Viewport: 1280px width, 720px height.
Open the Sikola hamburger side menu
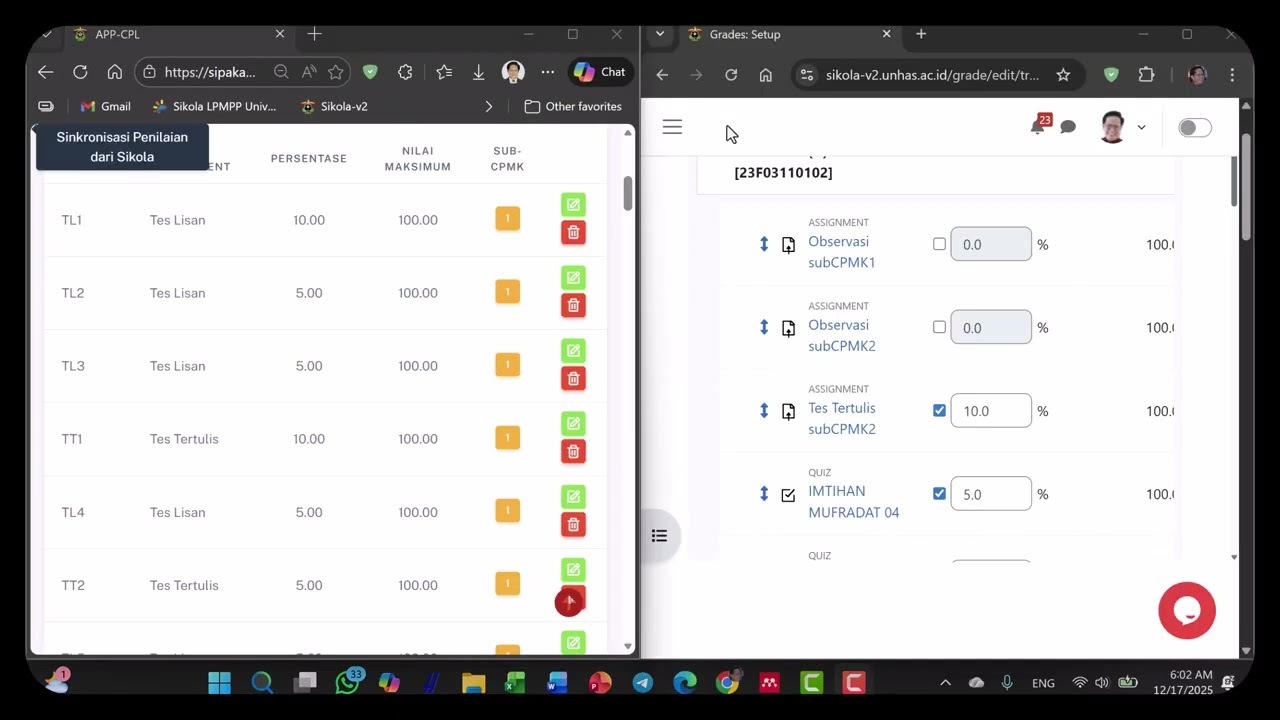672,127
